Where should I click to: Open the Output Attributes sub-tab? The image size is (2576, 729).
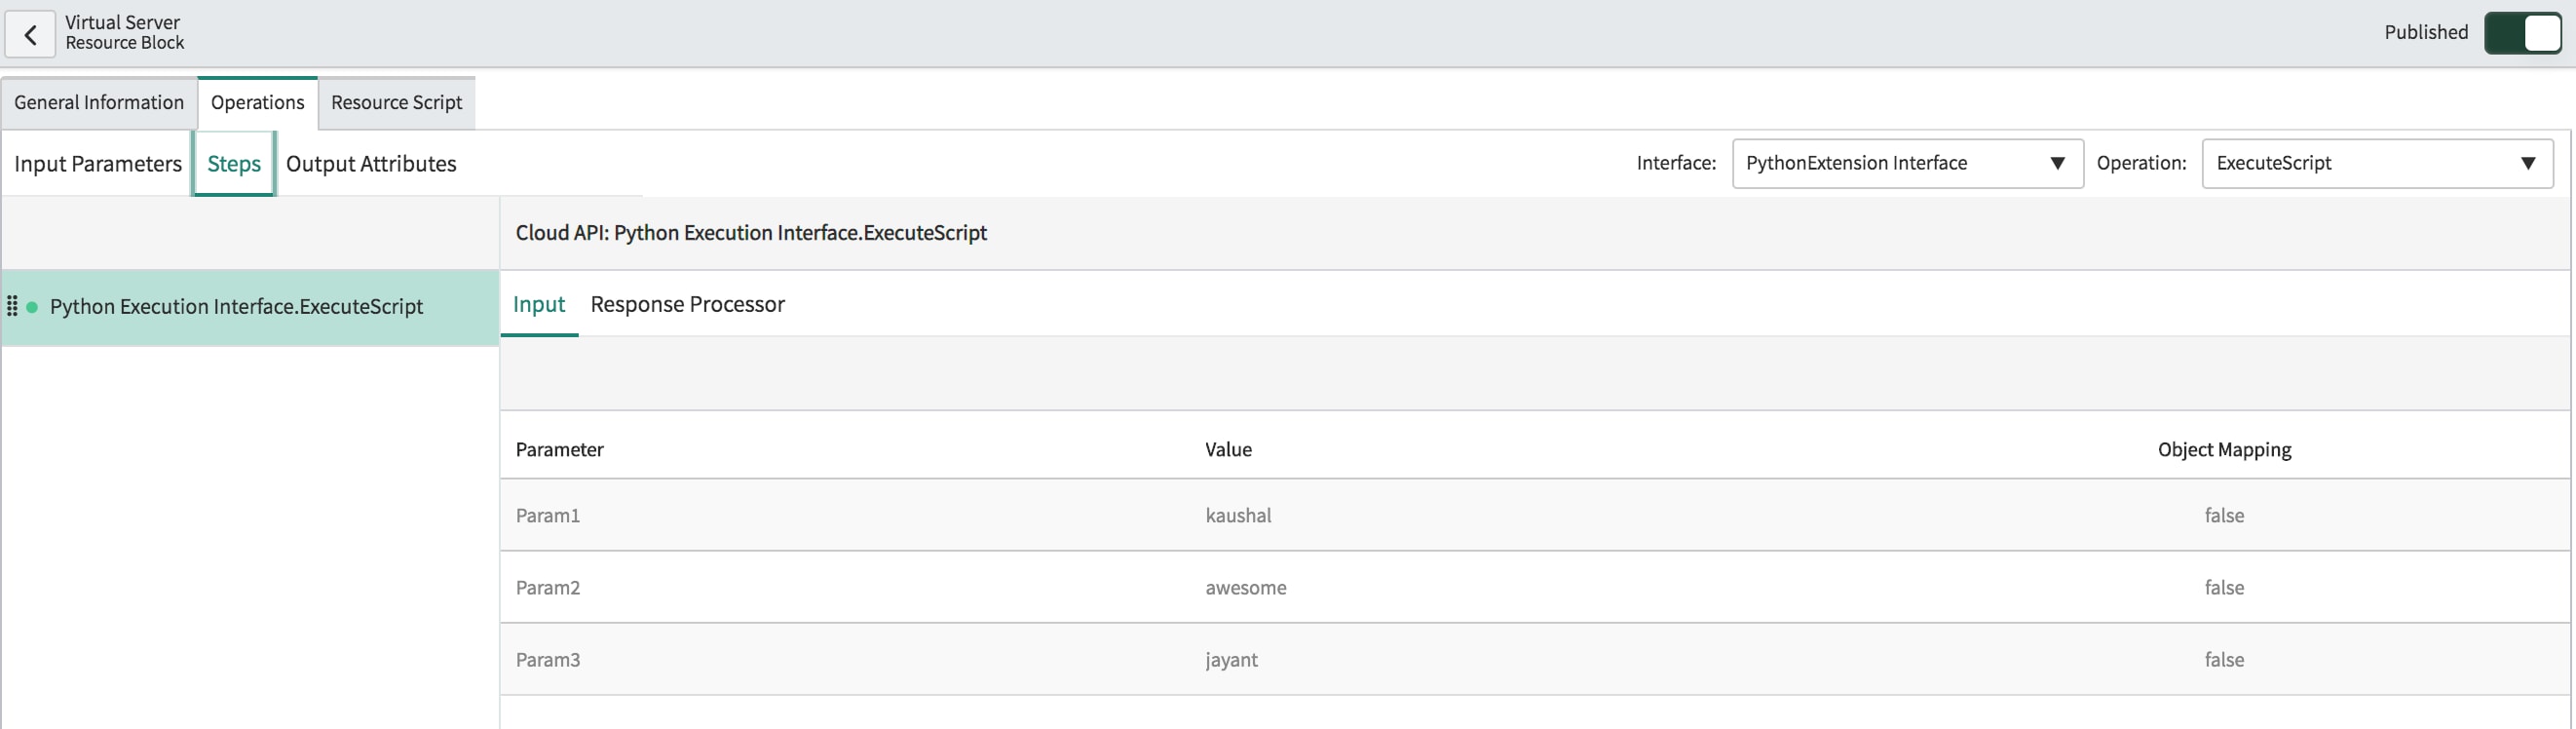point(371,164)
